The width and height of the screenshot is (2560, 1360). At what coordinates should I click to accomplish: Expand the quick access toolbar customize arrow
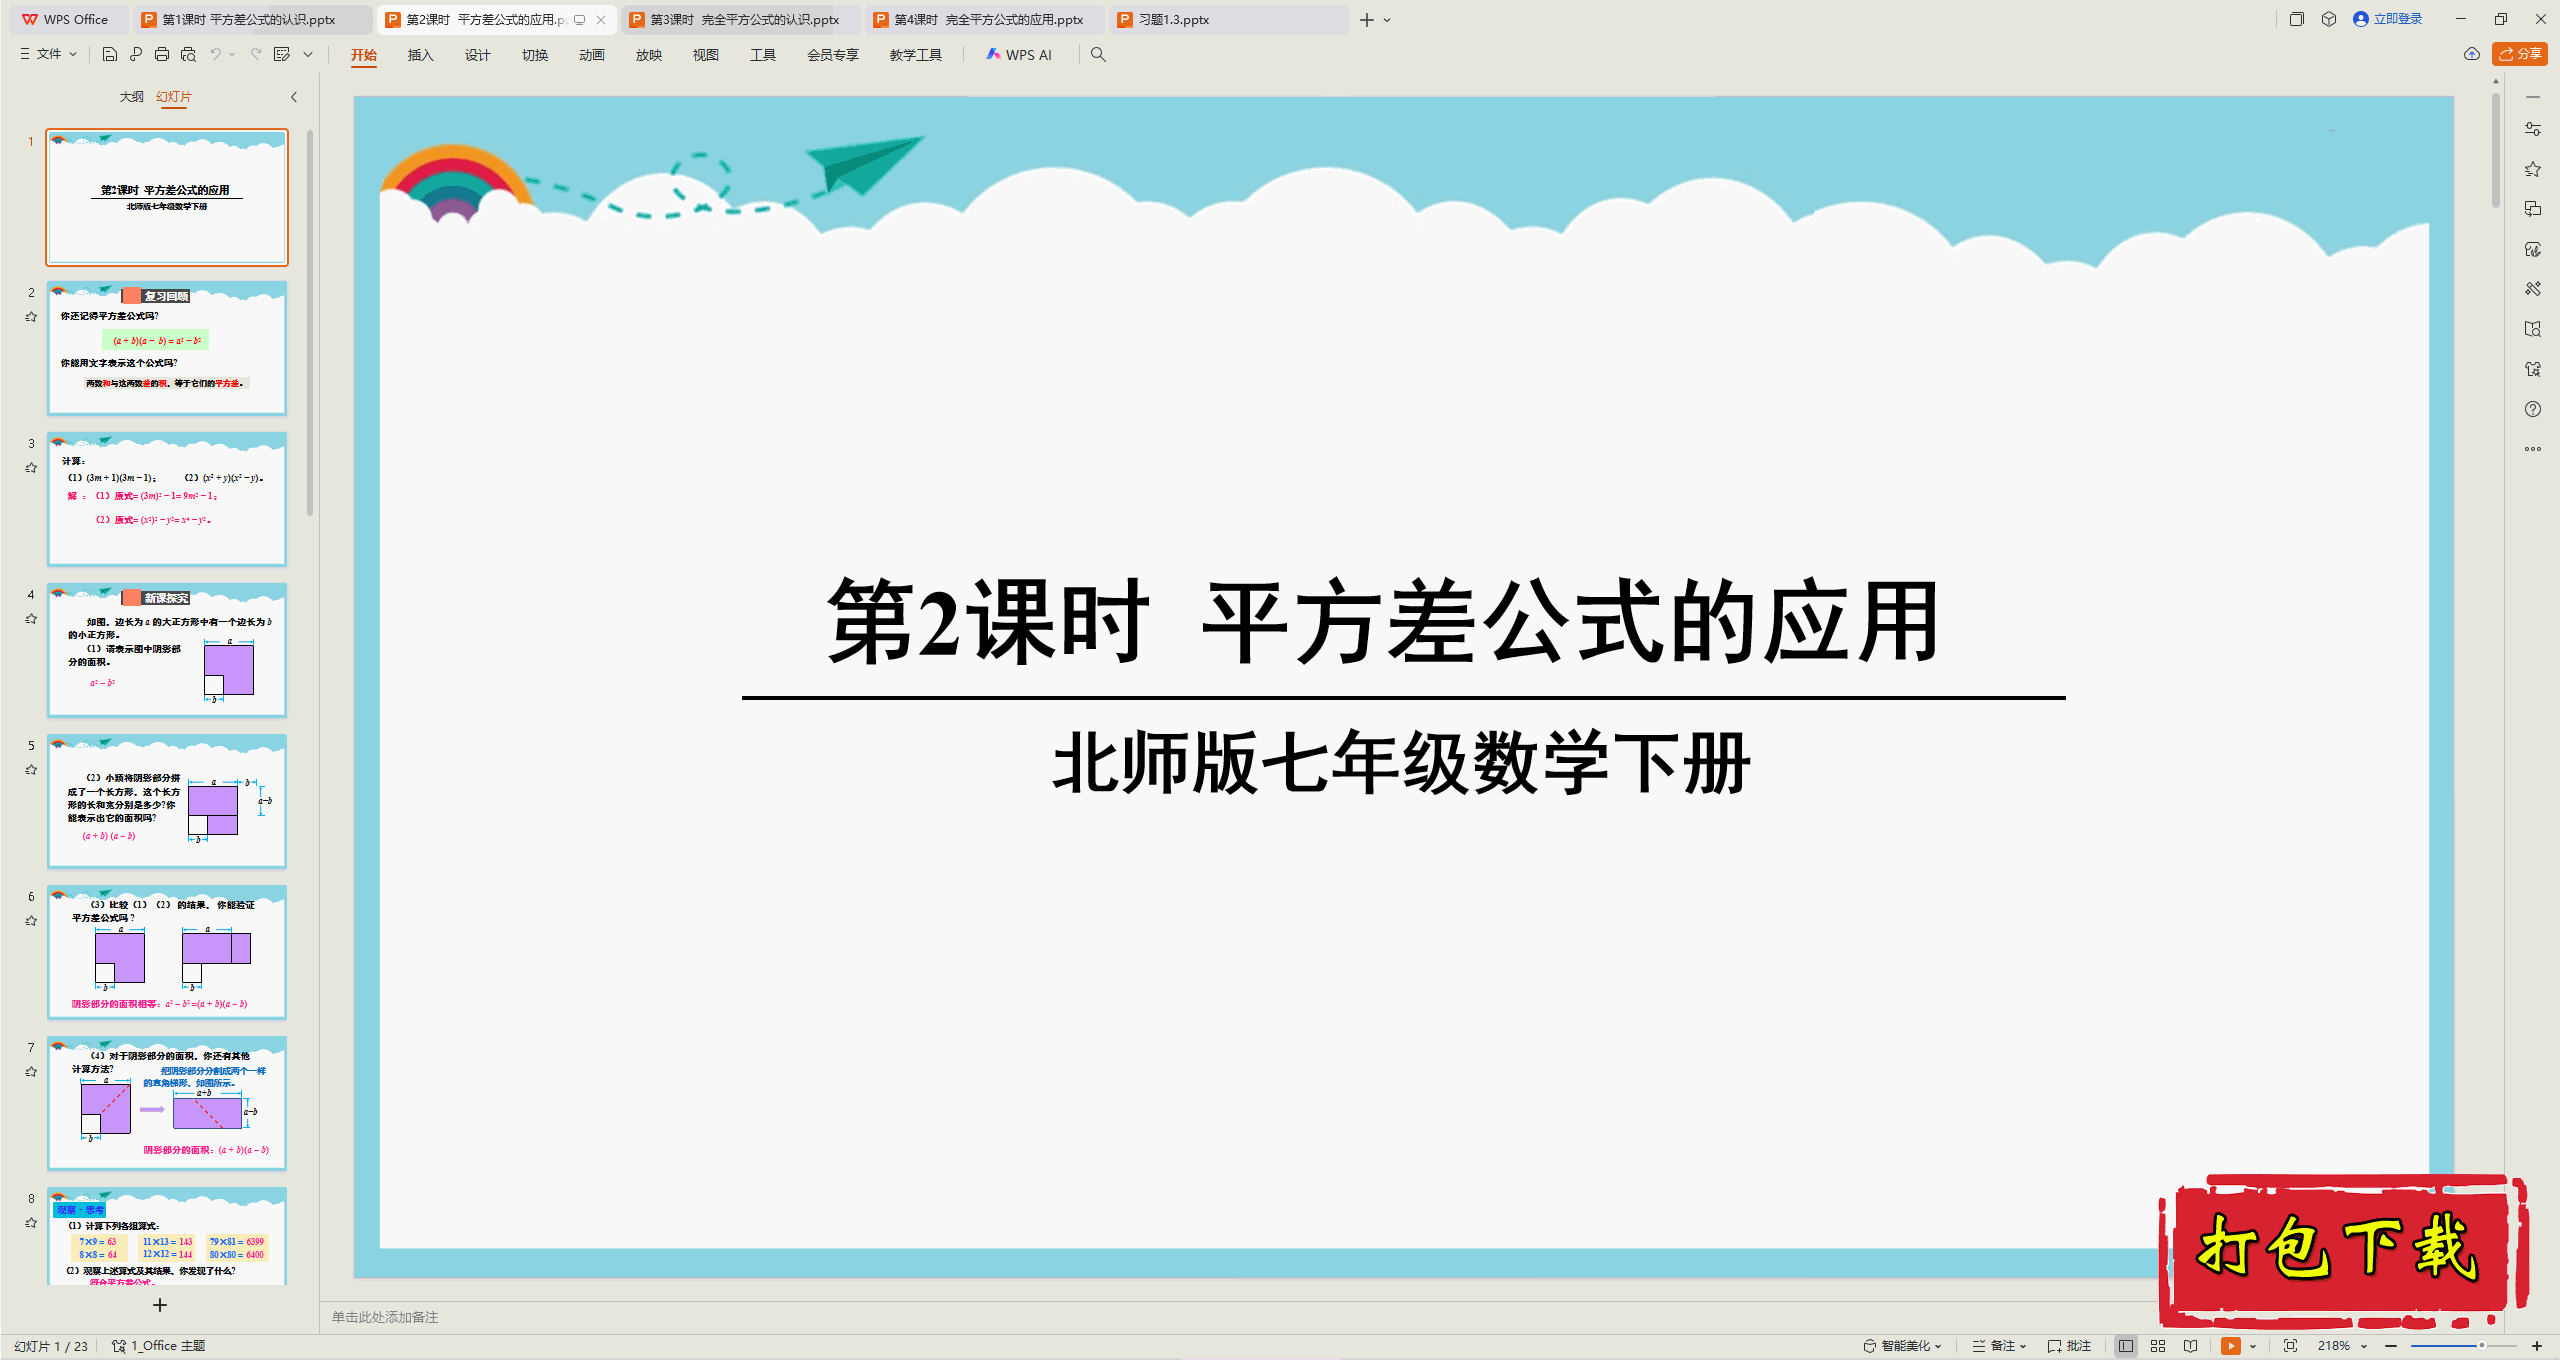tap(308, 55)
